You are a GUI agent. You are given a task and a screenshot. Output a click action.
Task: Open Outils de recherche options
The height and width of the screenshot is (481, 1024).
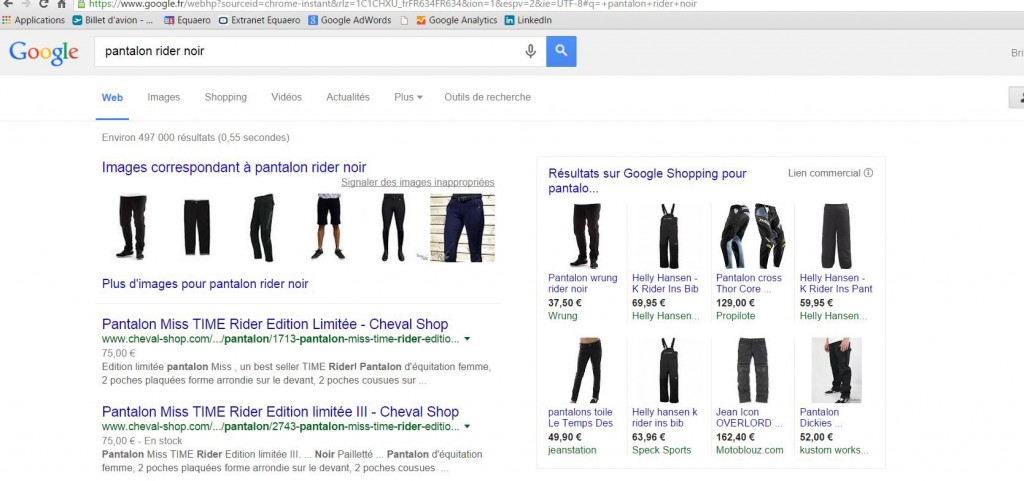(x=487, y=97)
